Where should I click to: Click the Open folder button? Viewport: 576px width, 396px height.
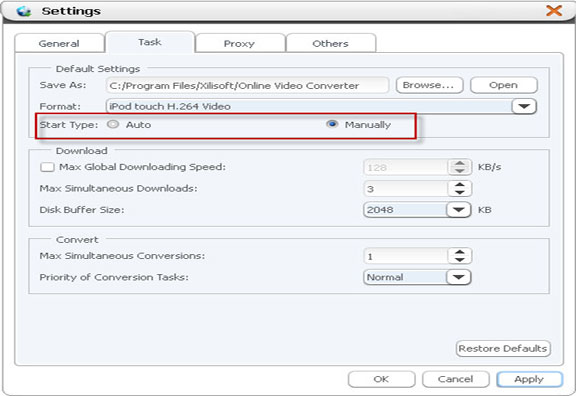click(504, 85)
